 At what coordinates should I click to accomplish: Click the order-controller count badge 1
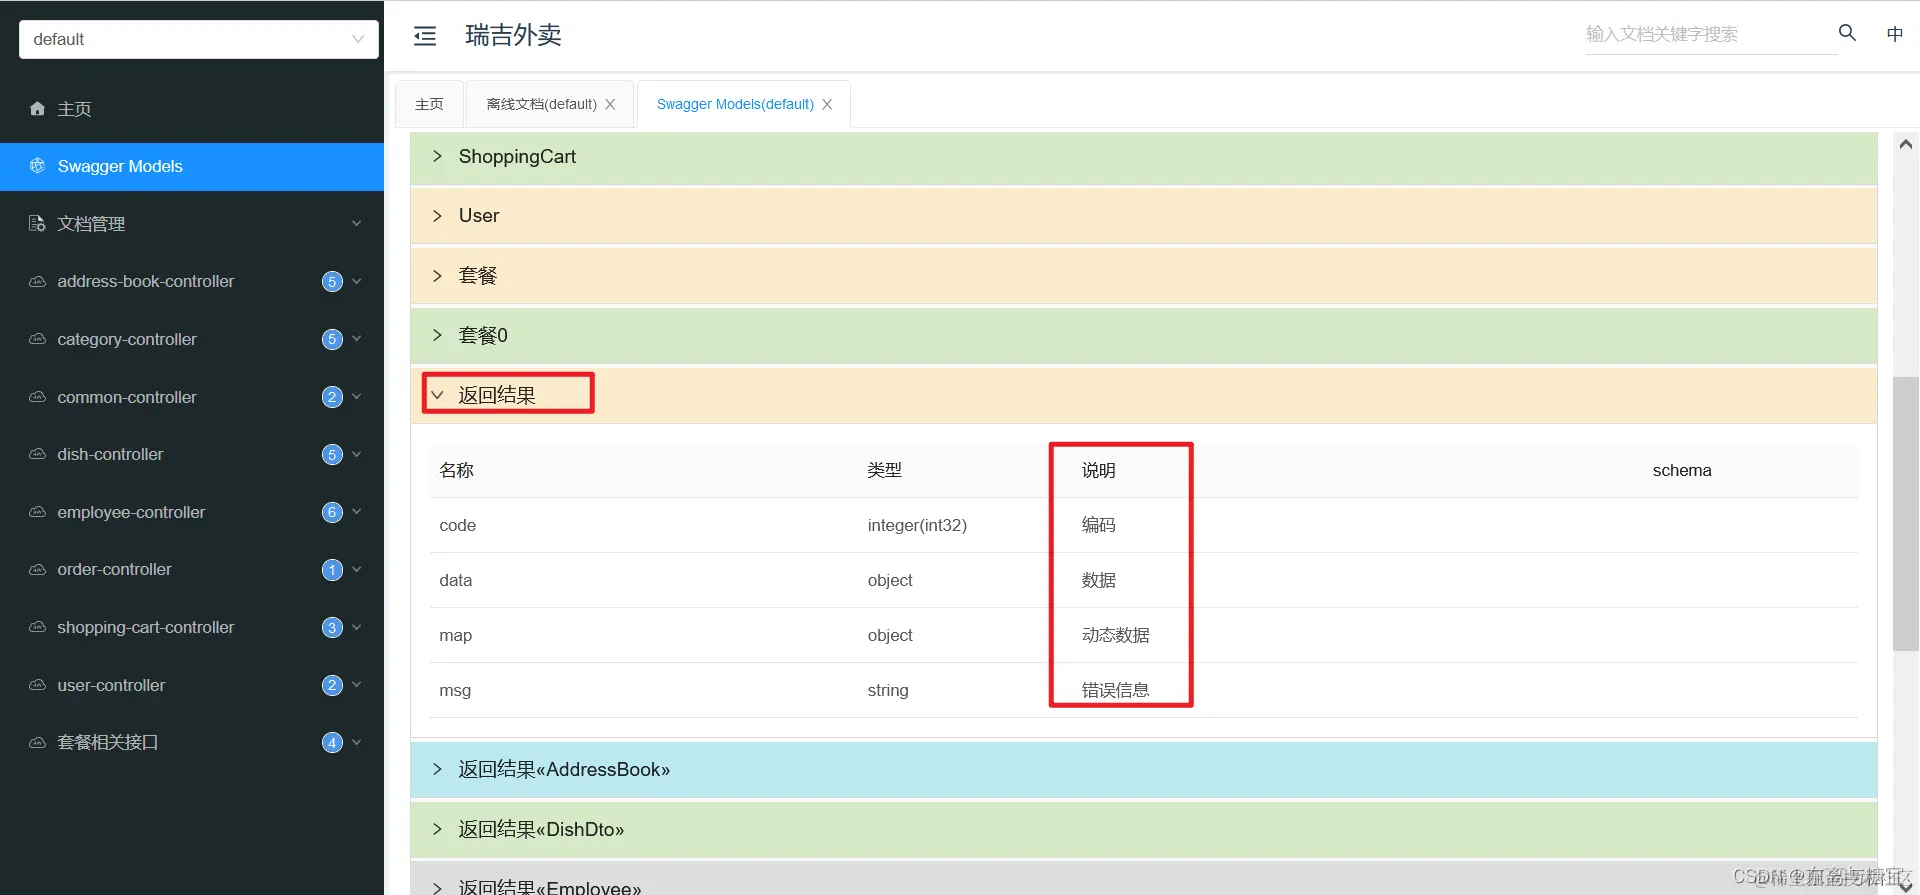(332, 570)
